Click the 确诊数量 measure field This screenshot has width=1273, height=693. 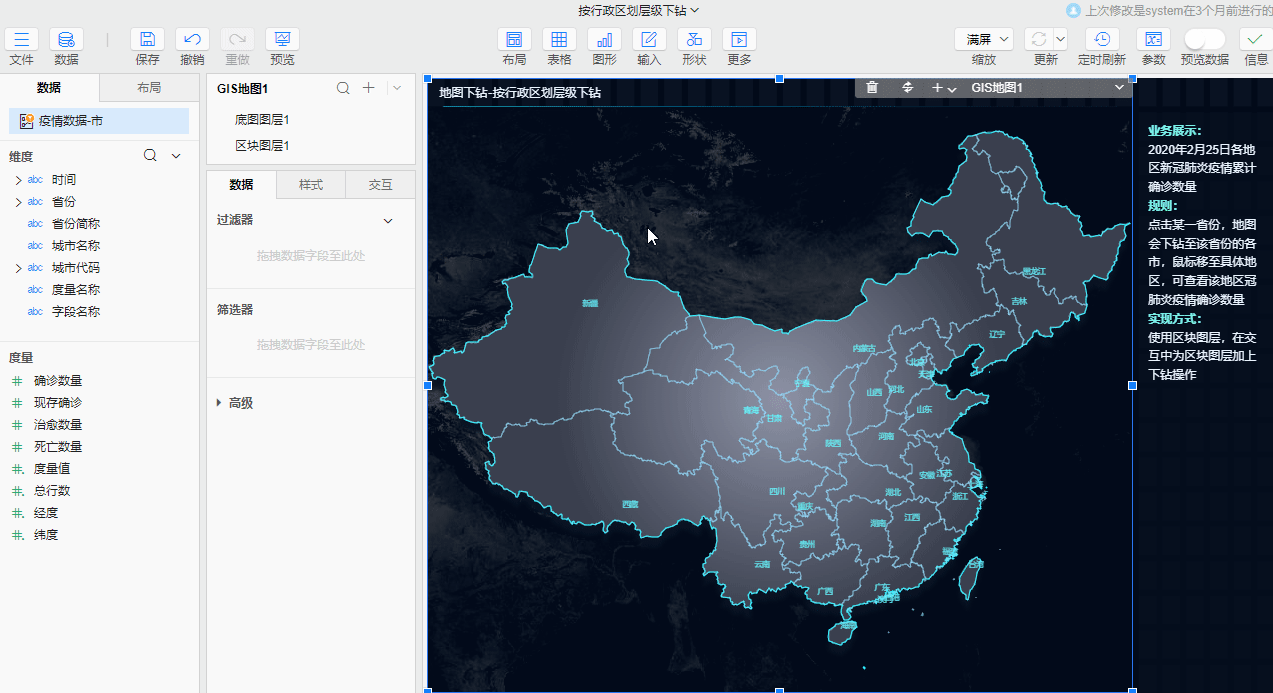click(x=58, y=381)
